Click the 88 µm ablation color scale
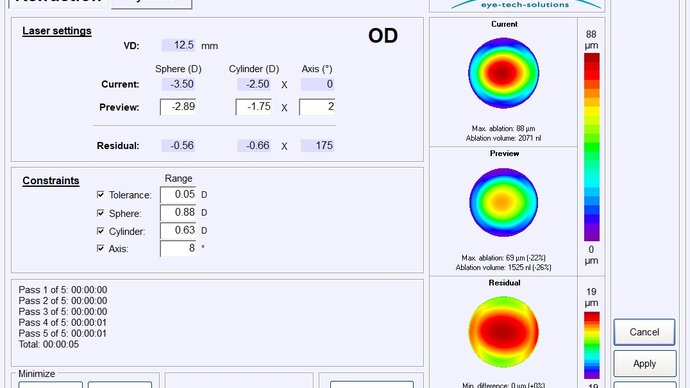 (x=591, y=147)
